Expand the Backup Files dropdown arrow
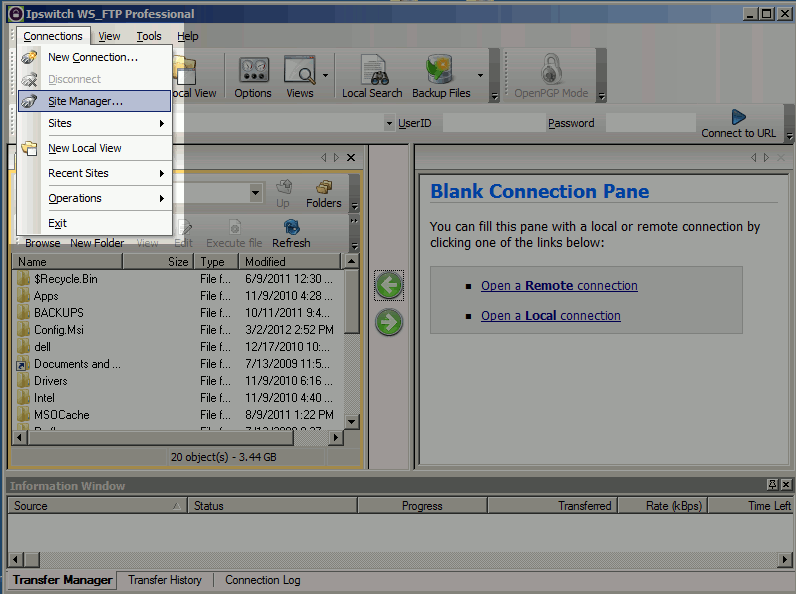 [480, 75]
